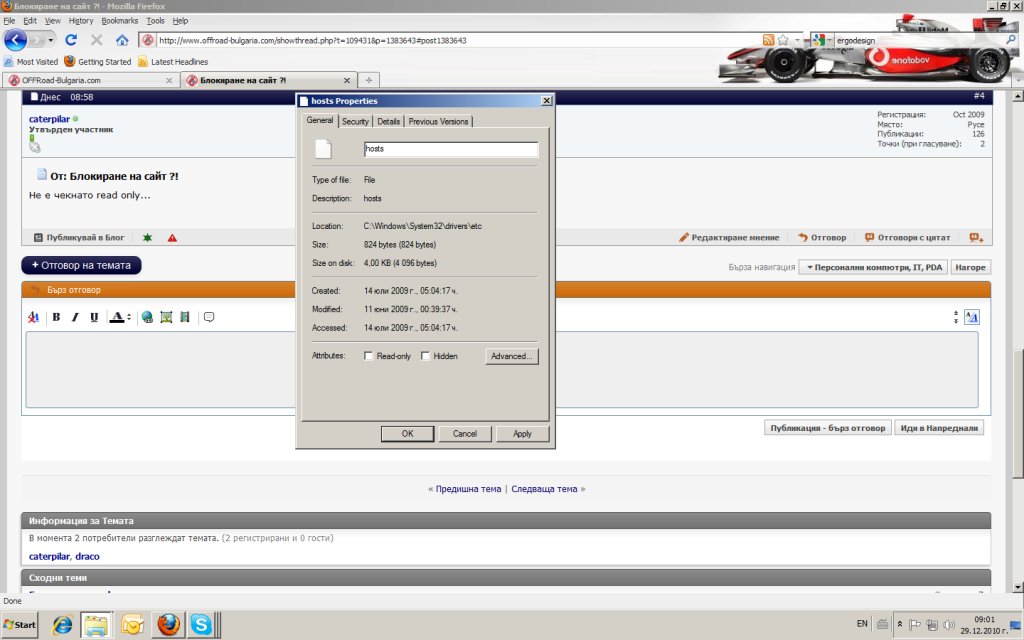Open the back/forward history dropdown arrow

tap(49, 40)
